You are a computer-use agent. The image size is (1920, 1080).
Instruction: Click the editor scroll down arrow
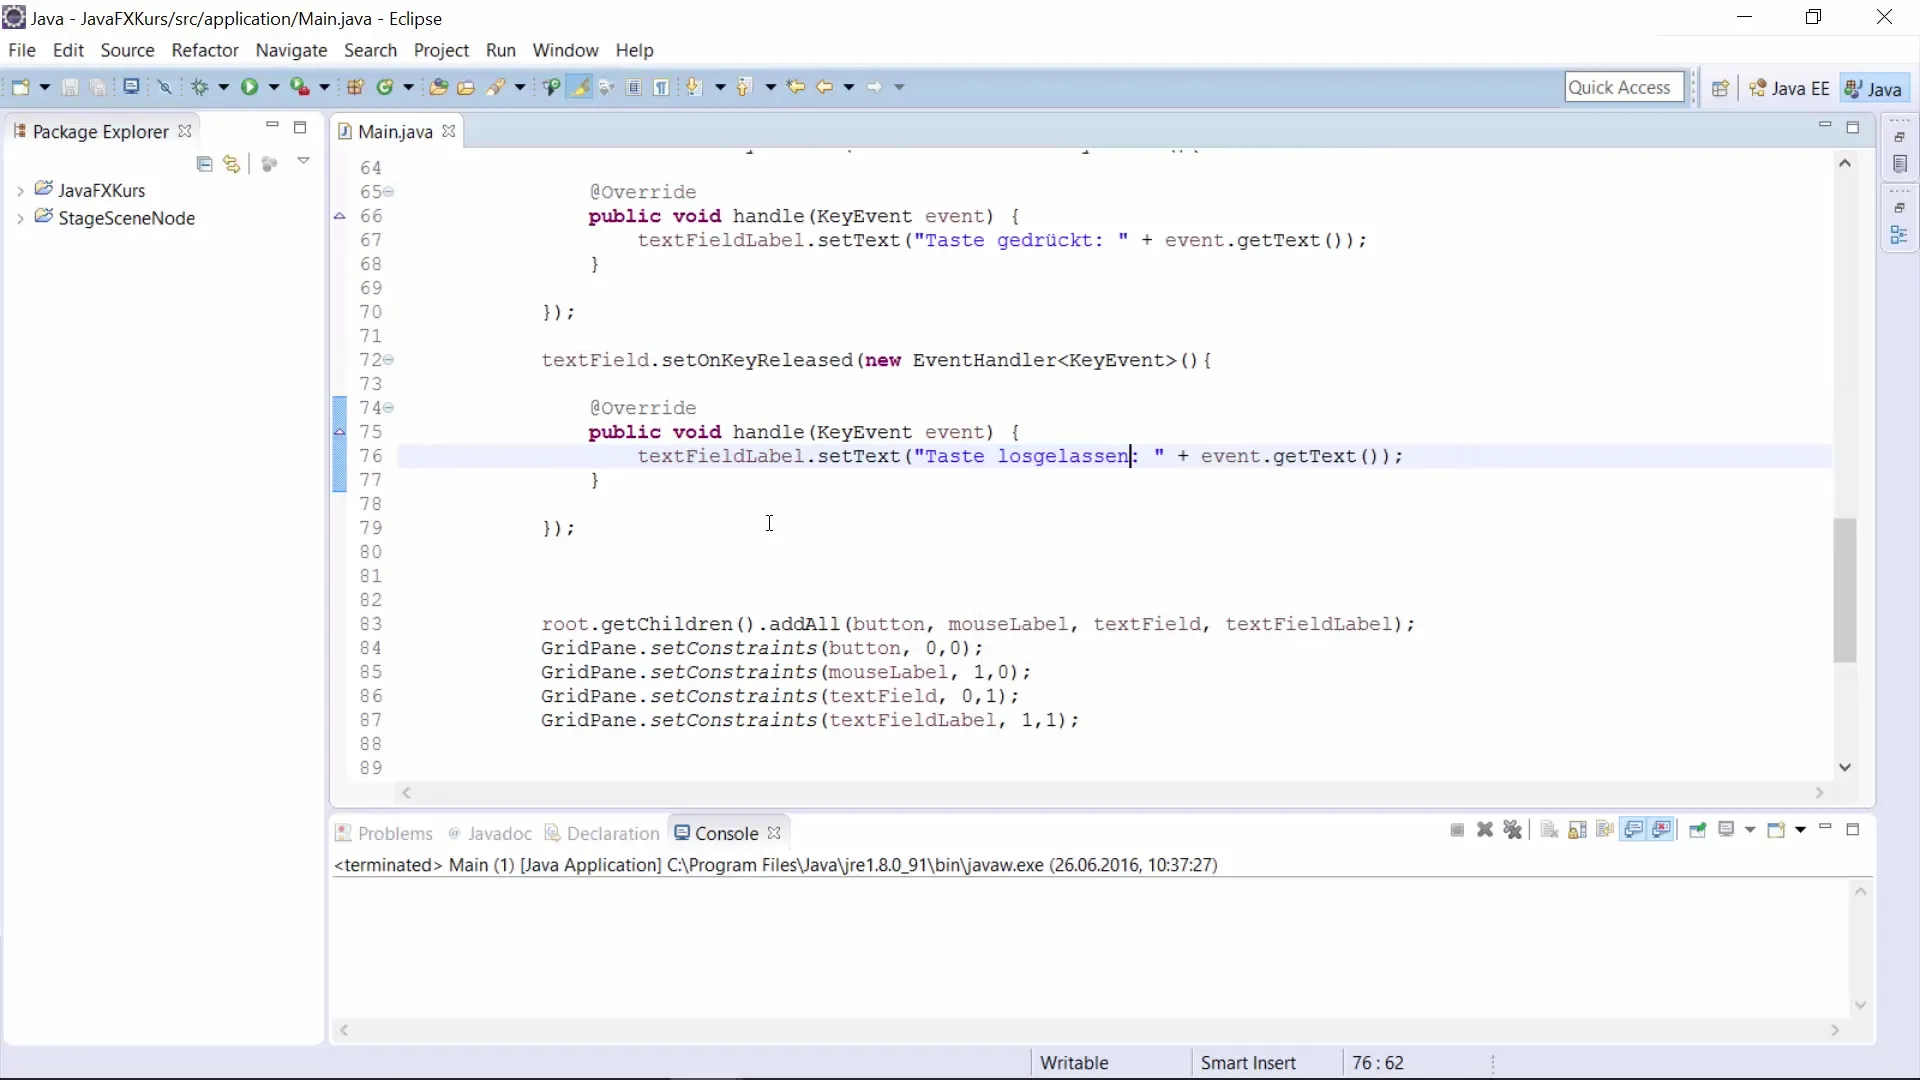1845,767
